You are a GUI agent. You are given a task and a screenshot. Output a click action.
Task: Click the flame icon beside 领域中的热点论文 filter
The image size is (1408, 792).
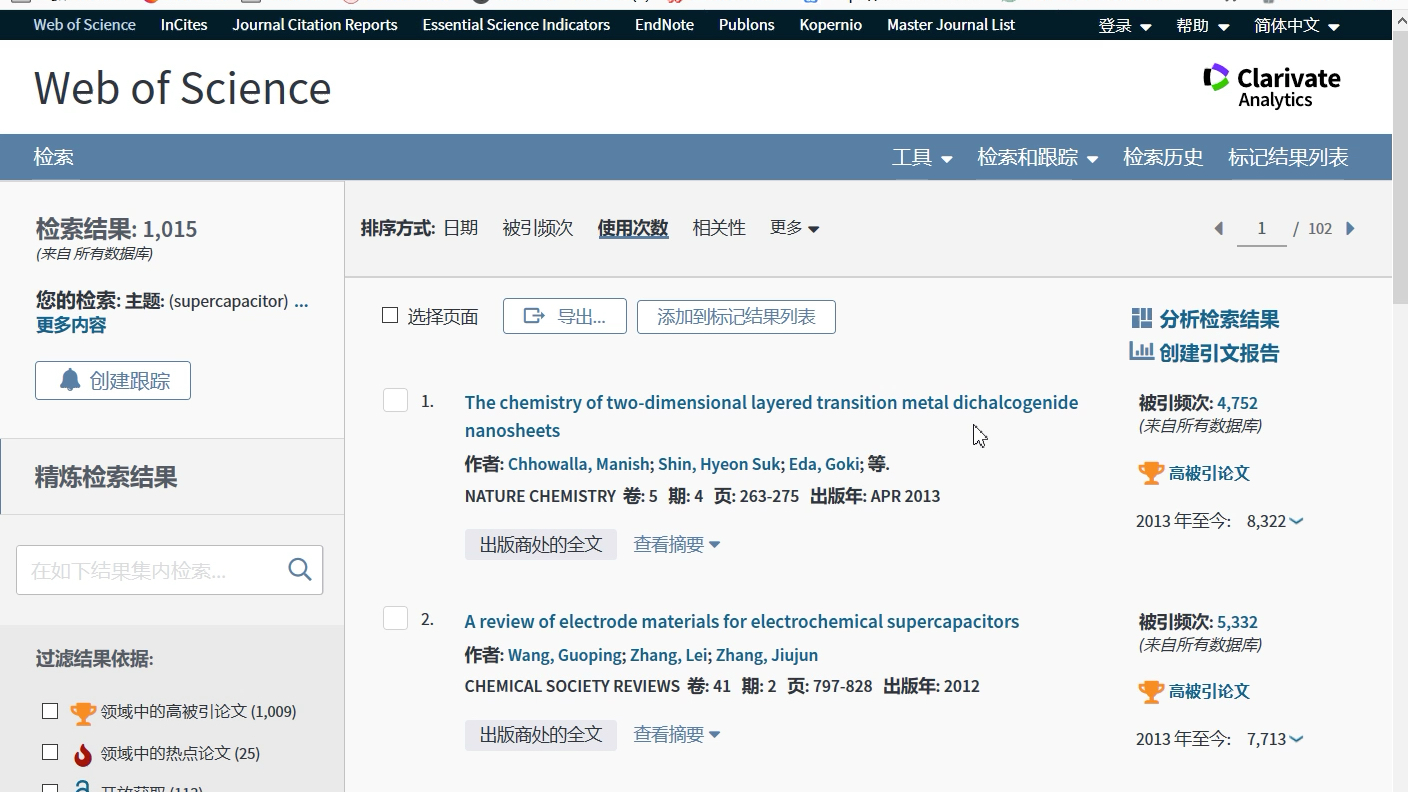point(83,754)
